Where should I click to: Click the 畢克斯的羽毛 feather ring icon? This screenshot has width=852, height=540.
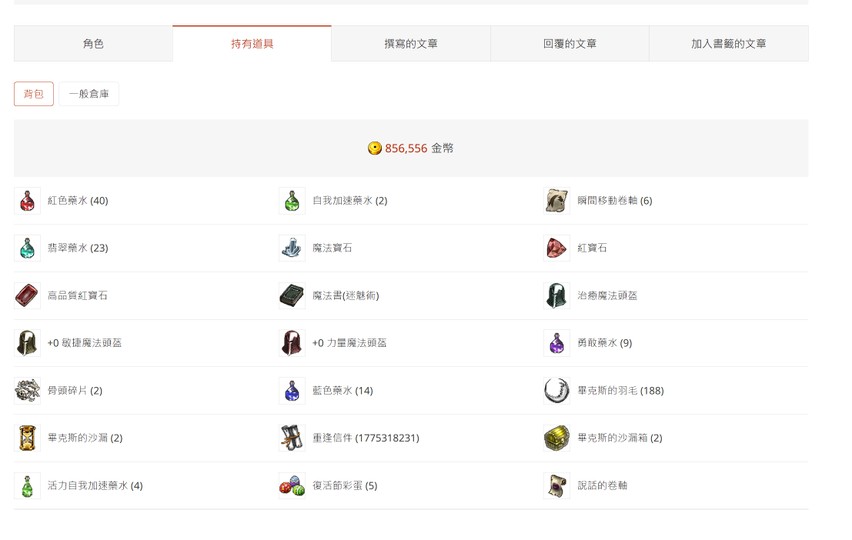[x=556, y=391]
